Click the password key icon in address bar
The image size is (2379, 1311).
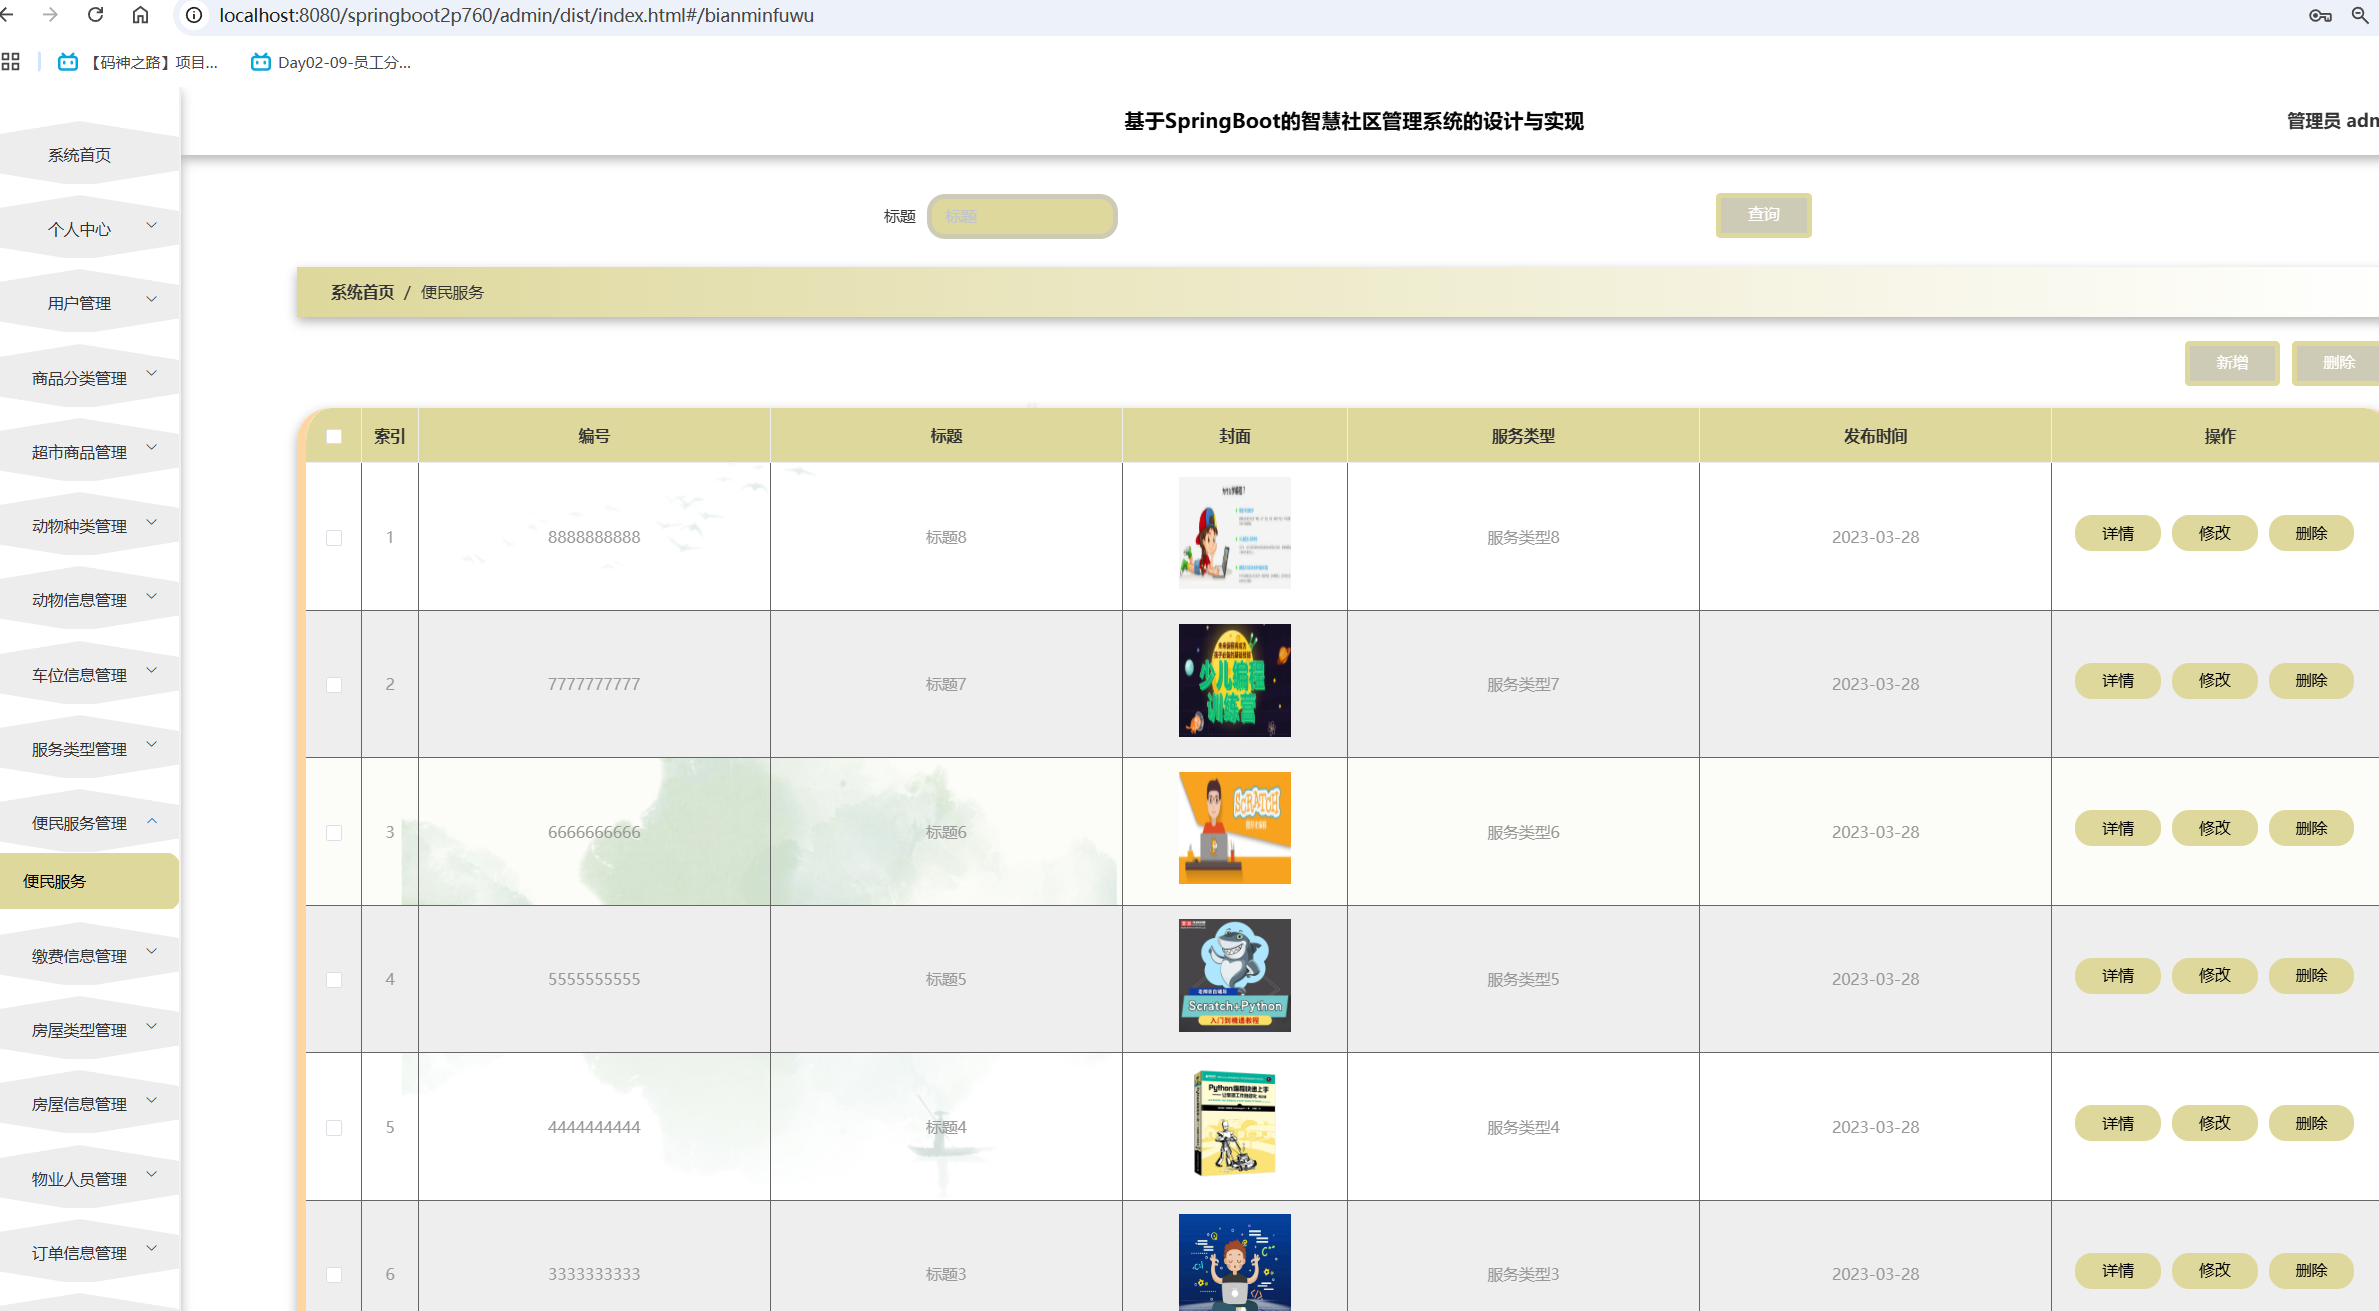coord(2320,15)
